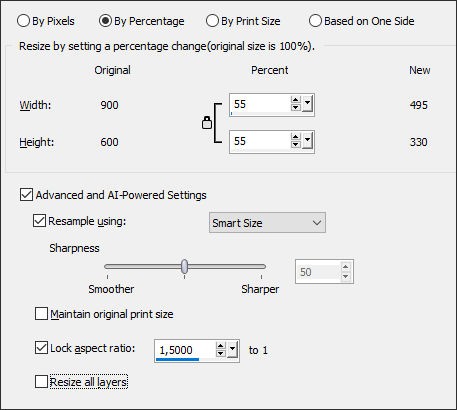This screenshot has height=410, width=457.
Task: Click the Sharpness slider handle
Action: [x=184, y=266]
